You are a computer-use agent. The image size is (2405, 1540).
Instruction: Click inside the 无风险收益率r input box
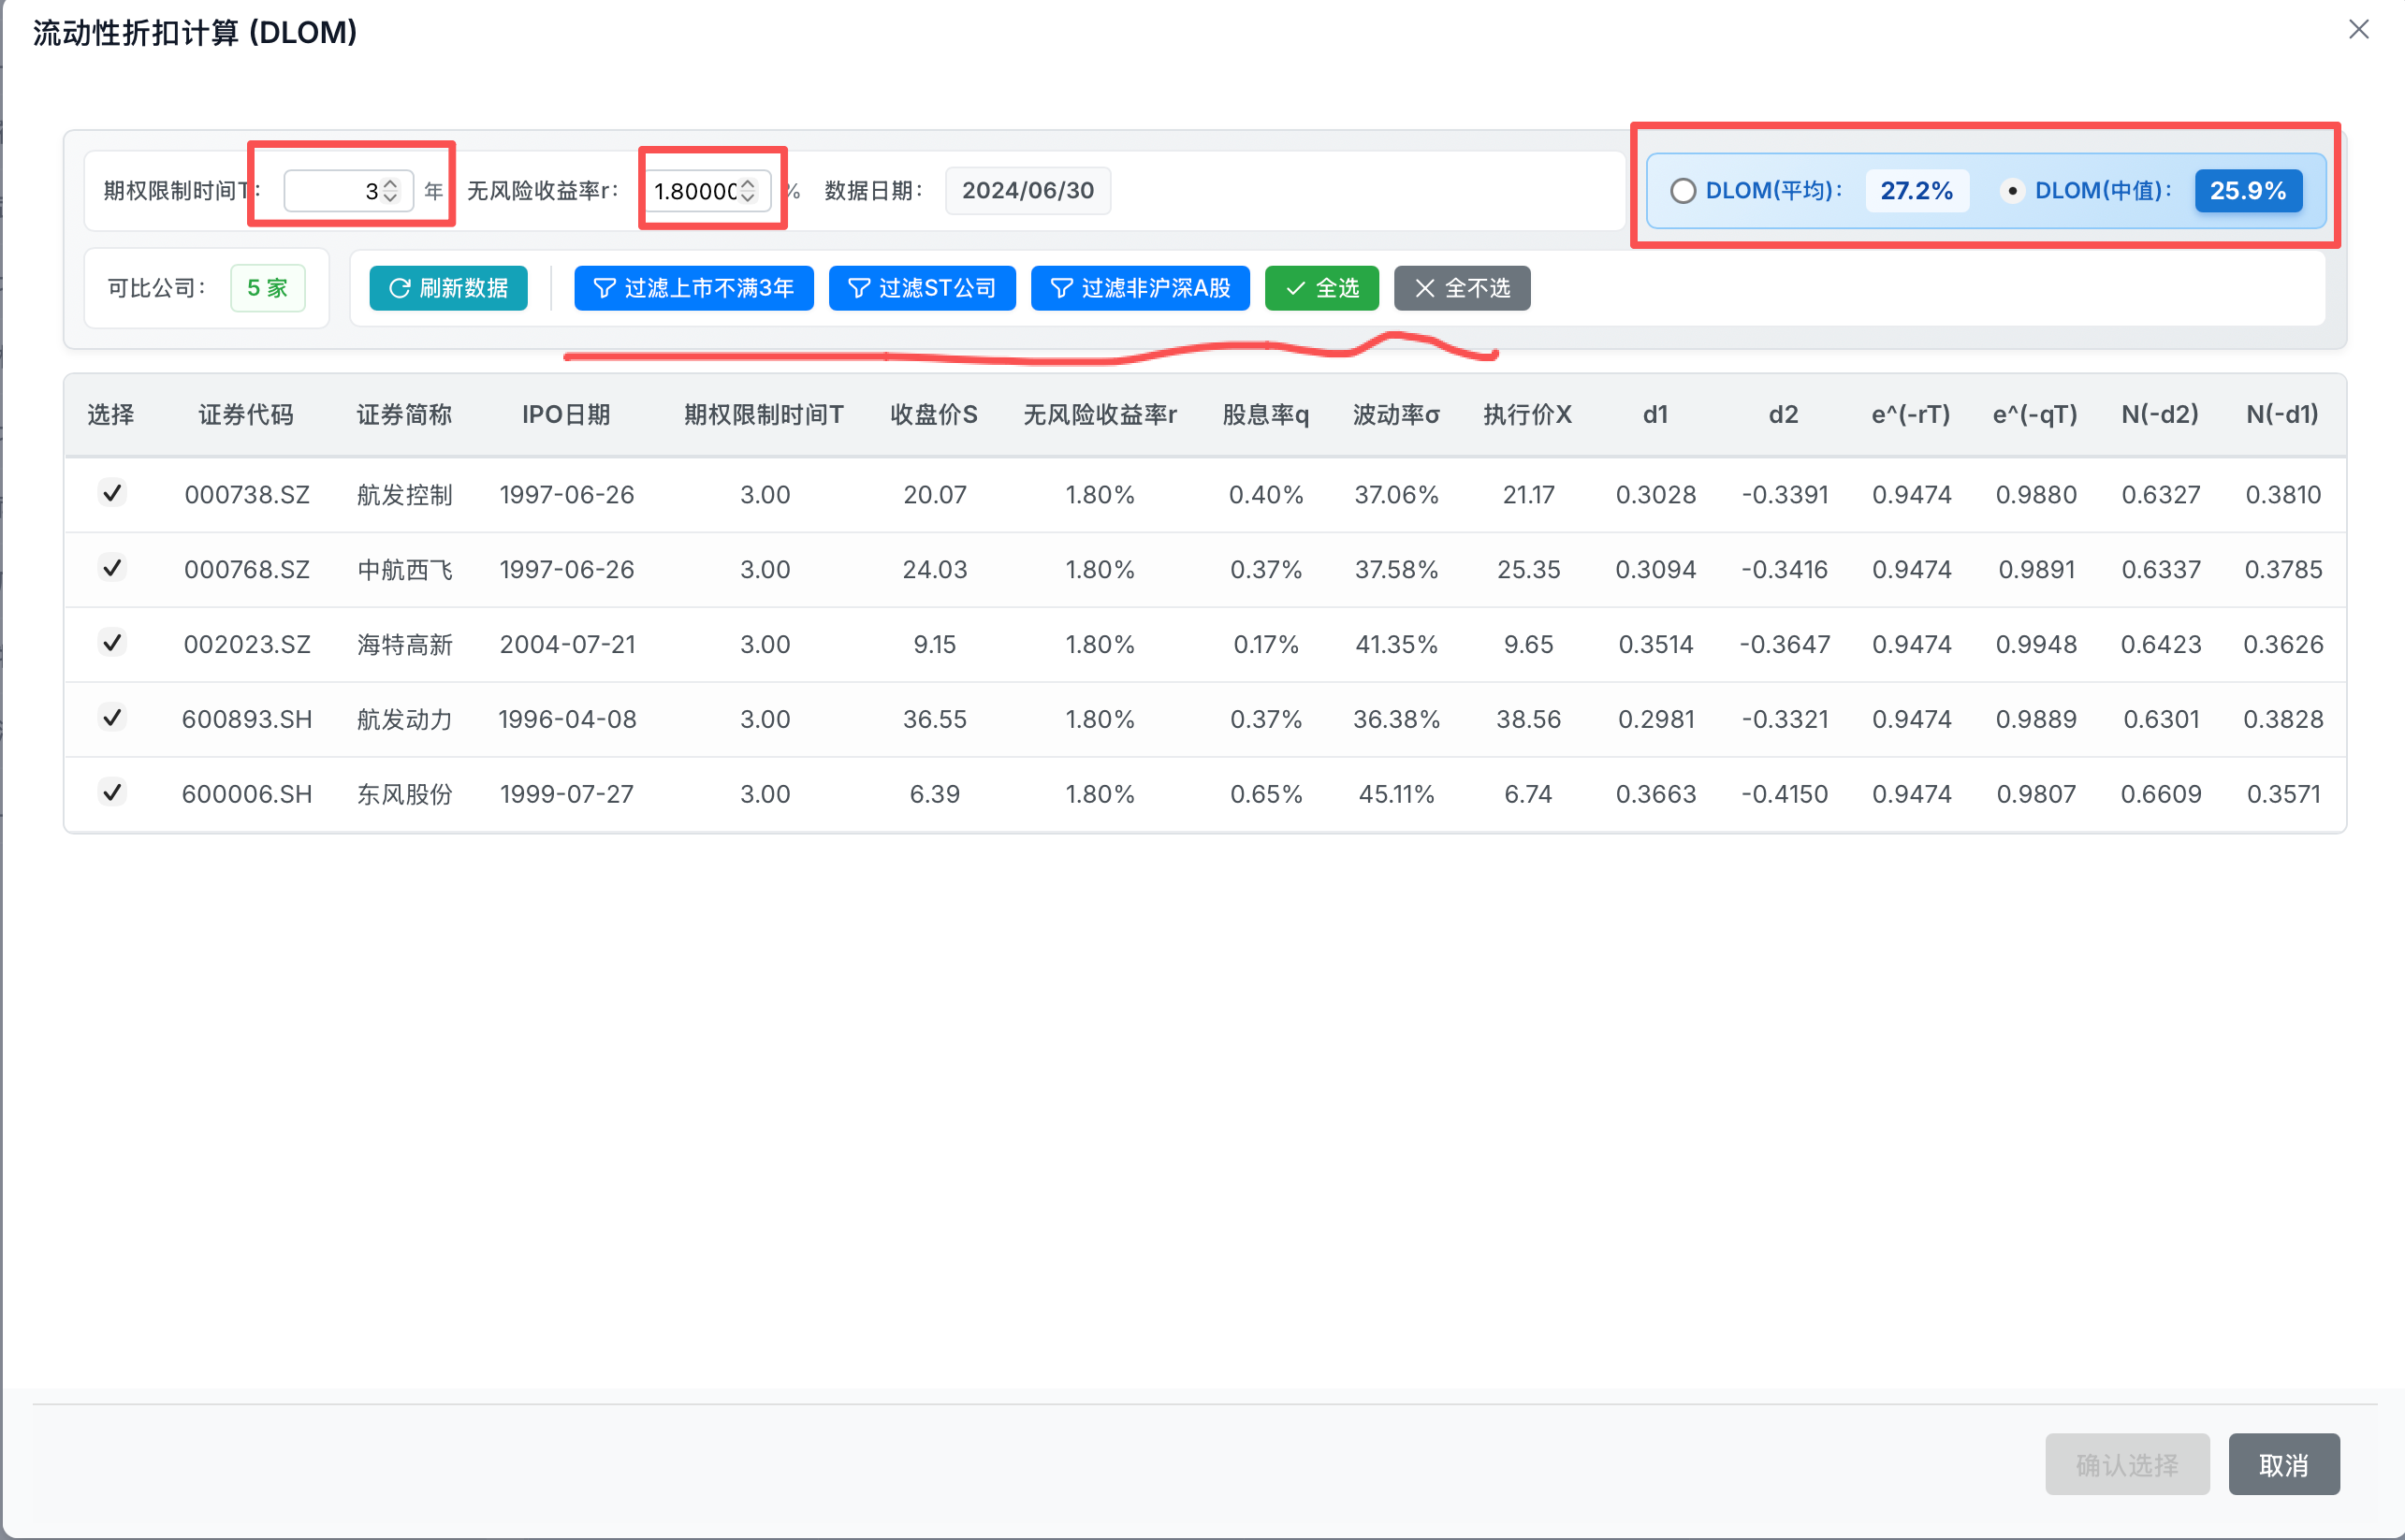[x=695, y=190]
